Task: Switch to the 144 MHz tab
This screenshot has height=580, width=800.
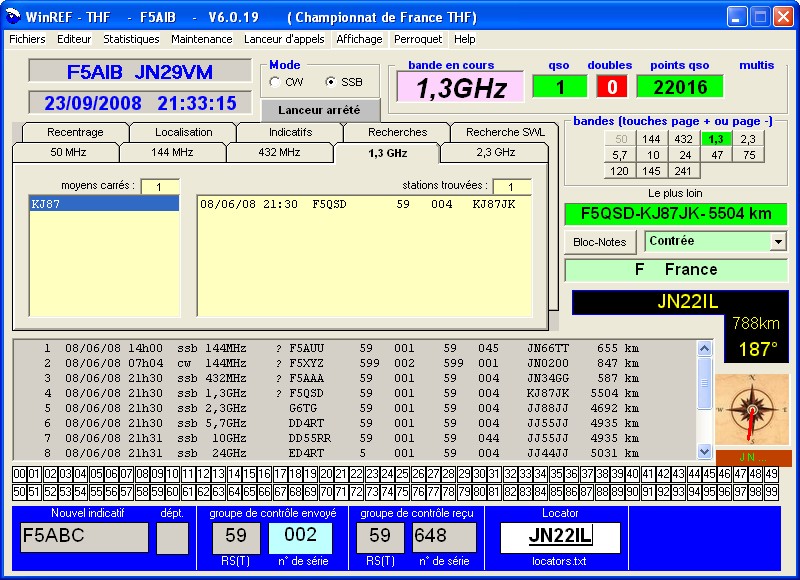Action: (172, 153)
